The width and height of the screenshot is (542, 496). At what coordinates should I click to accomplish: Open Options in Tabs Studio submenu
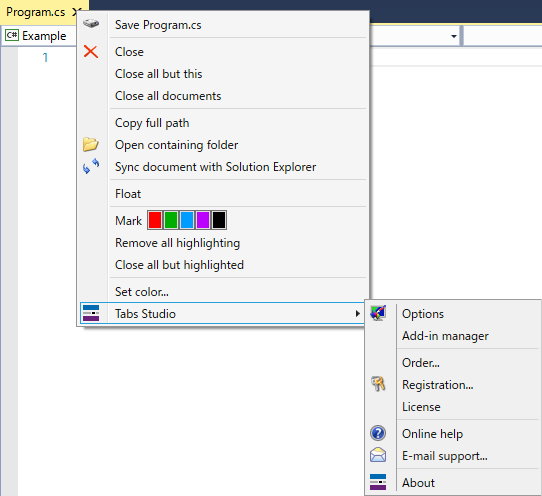coord(453,313)
